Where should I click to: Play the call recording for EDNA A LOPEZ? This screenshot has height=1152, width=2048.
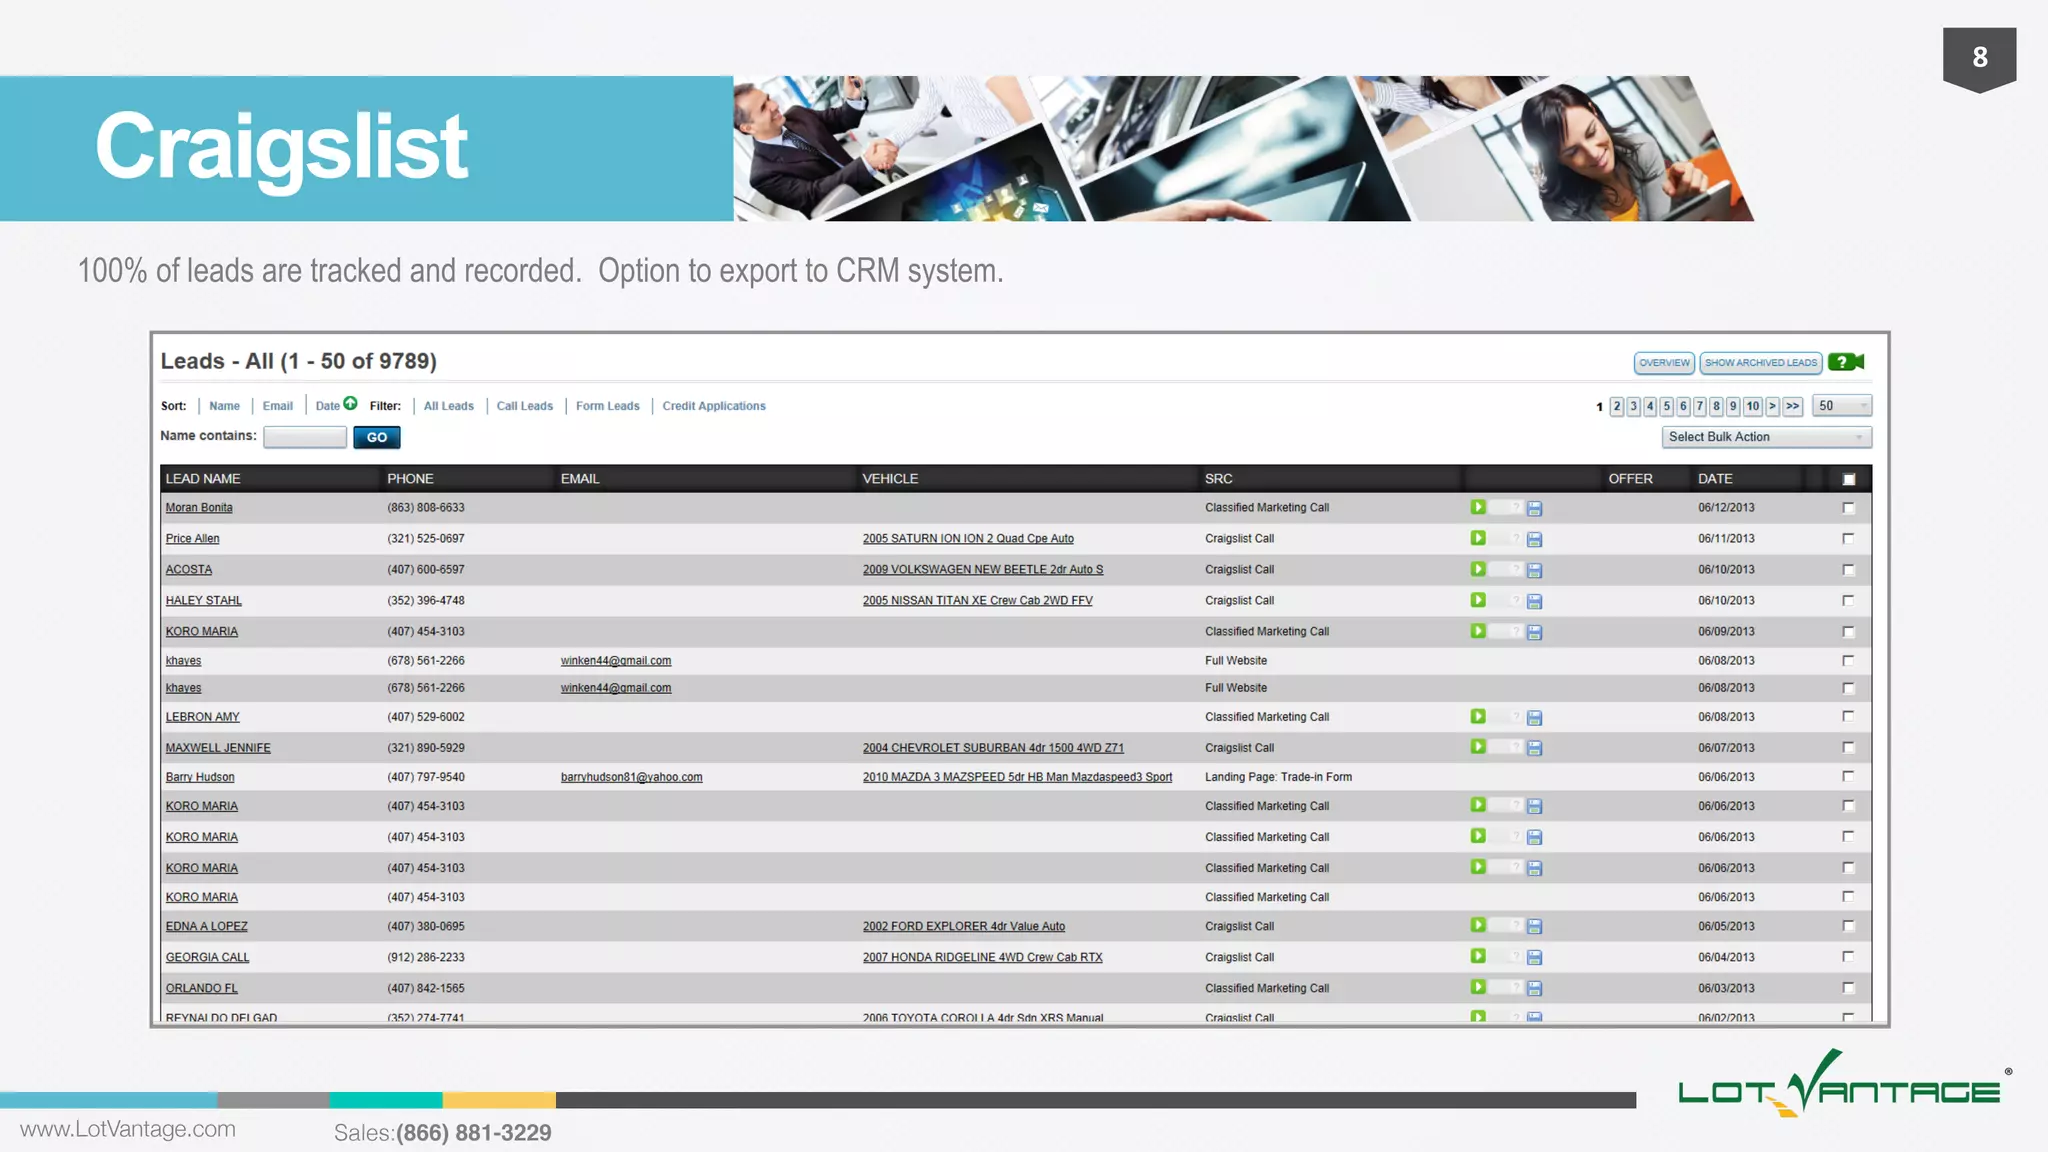point(1478,925)
